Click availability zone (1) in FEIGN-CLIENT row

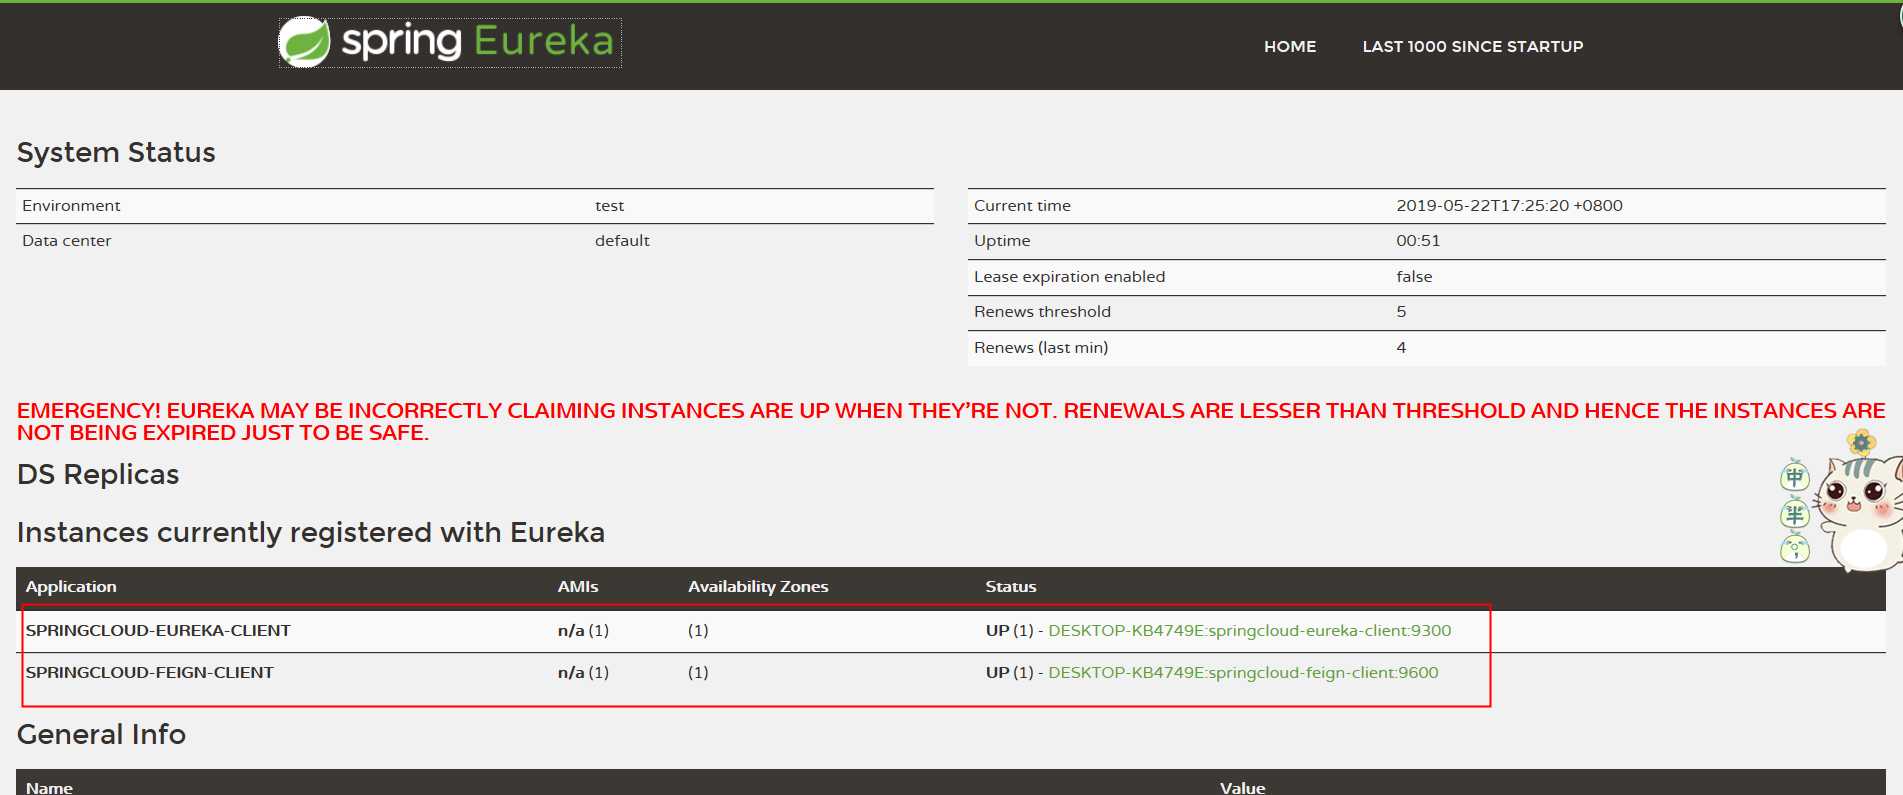698,672
